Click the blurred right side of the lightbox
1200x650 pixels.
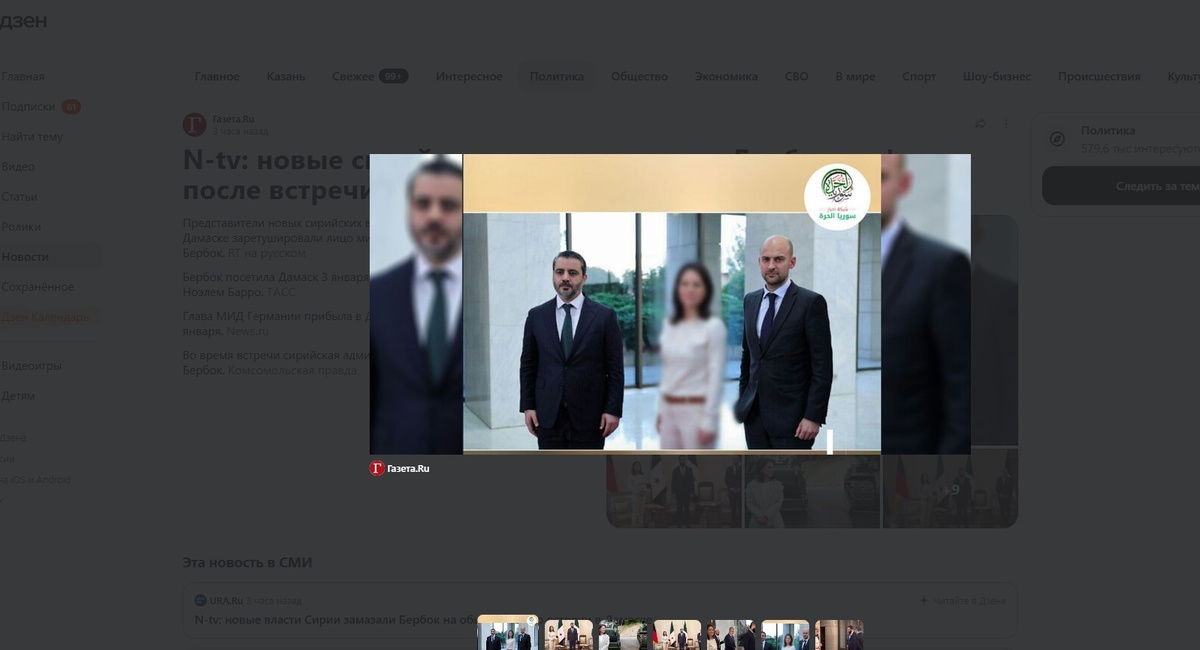926,304
